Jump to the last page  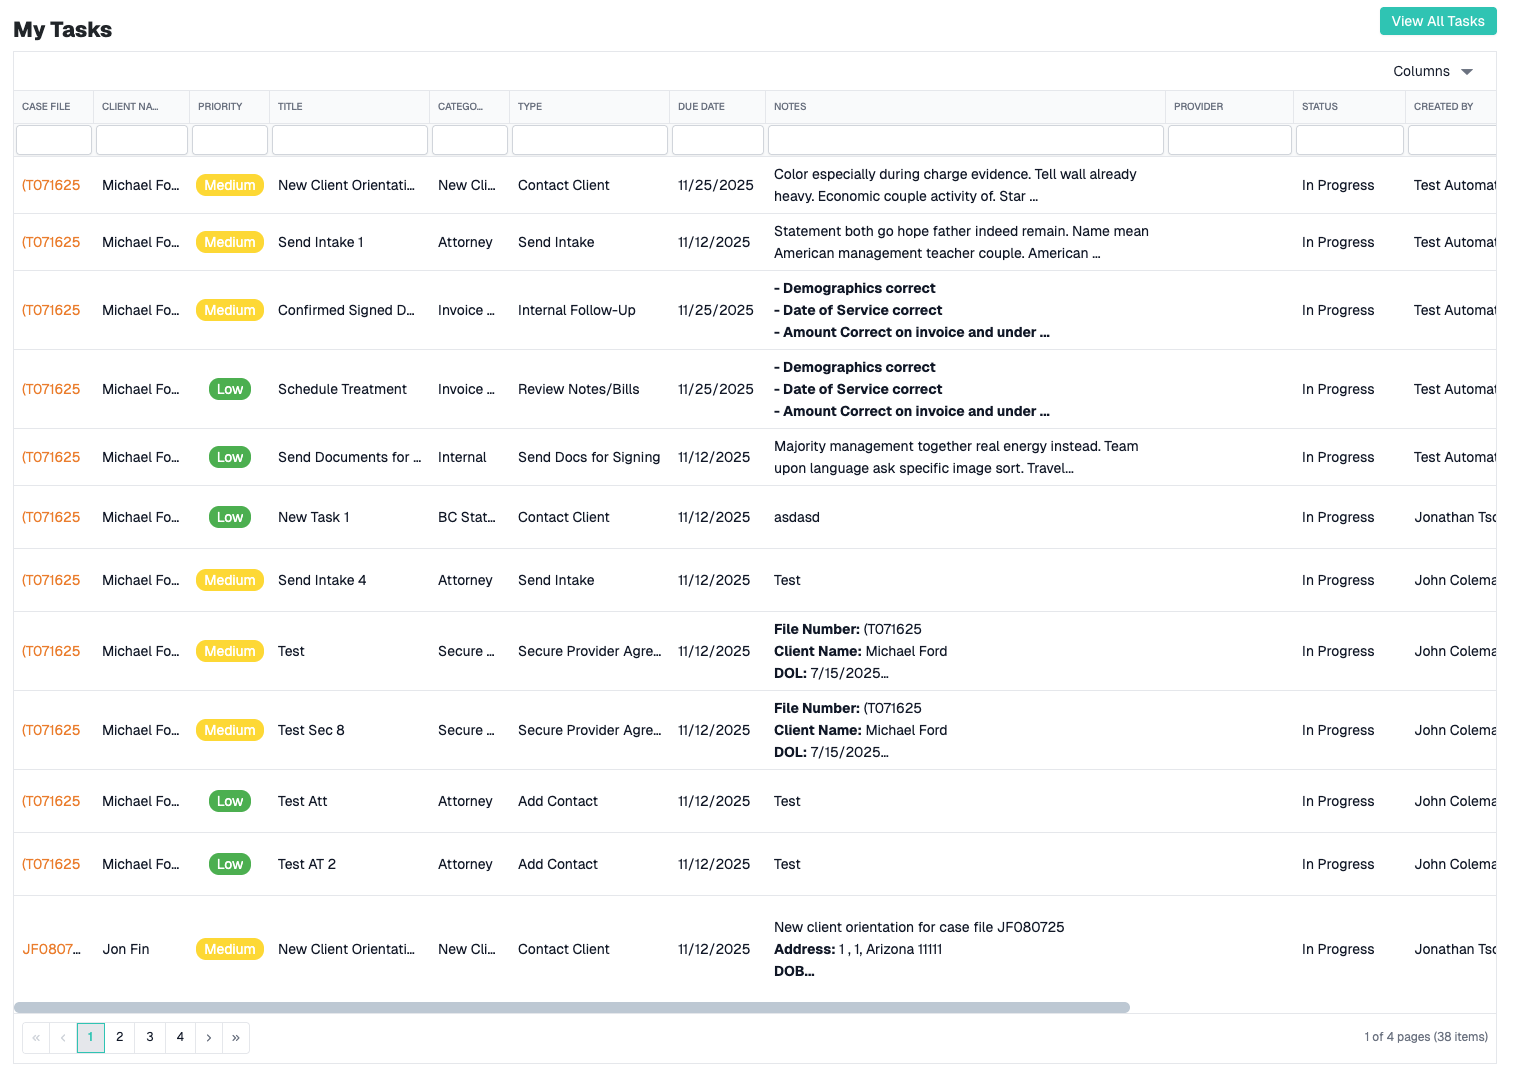236,1037
